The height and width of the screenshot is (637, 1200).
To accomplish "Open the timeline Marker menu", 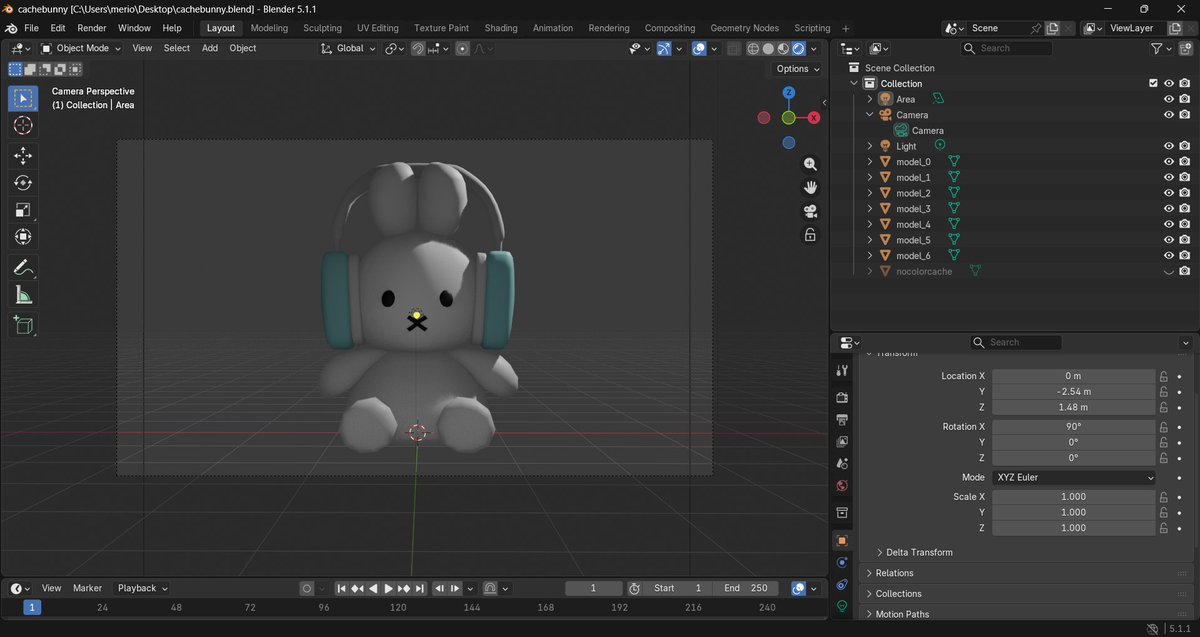I will [87, 588].
